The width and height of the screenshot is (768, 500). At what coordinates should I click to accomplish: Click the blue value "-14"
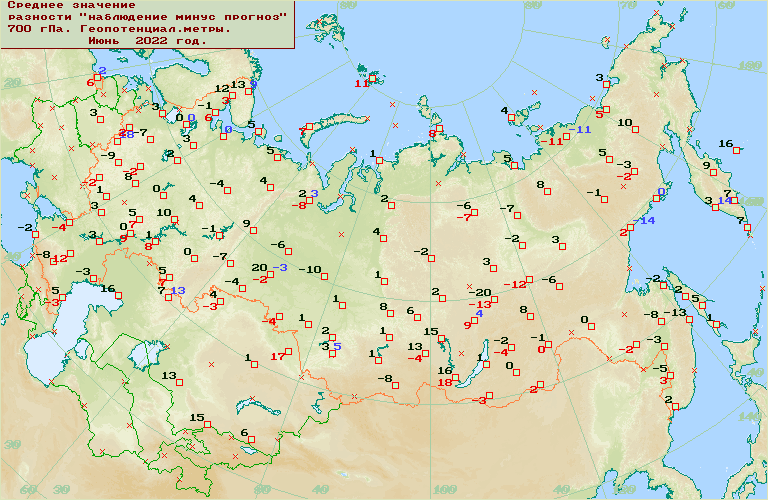coord(644,220)
